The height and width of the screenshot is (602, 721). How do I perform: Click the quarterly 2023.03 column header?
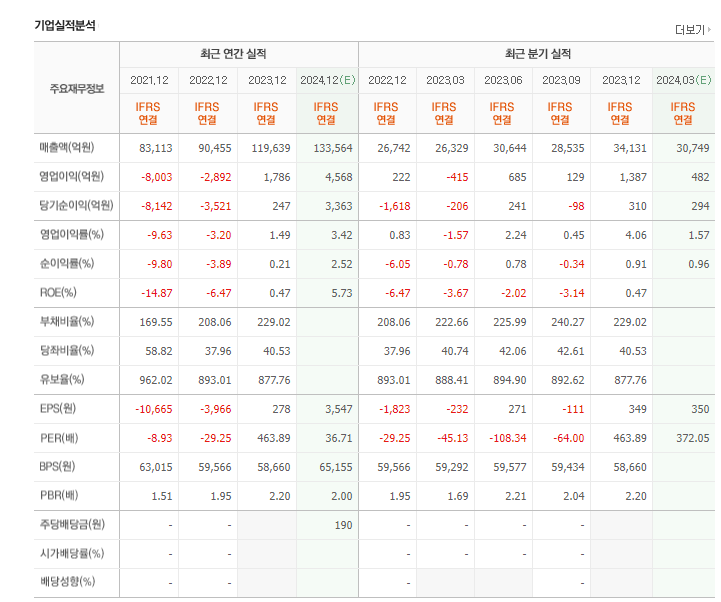coord(445,80)
